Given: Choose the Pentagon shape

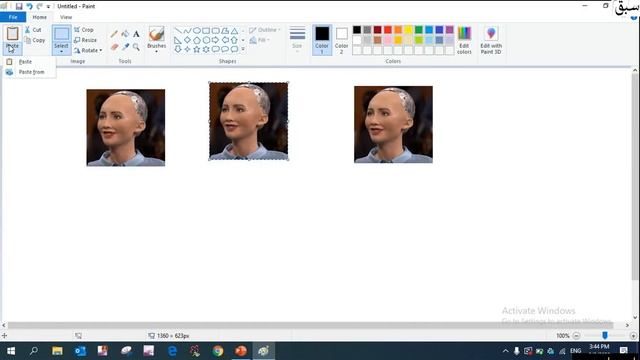Looking at the screenshot, I should click(x=197, y=40).
